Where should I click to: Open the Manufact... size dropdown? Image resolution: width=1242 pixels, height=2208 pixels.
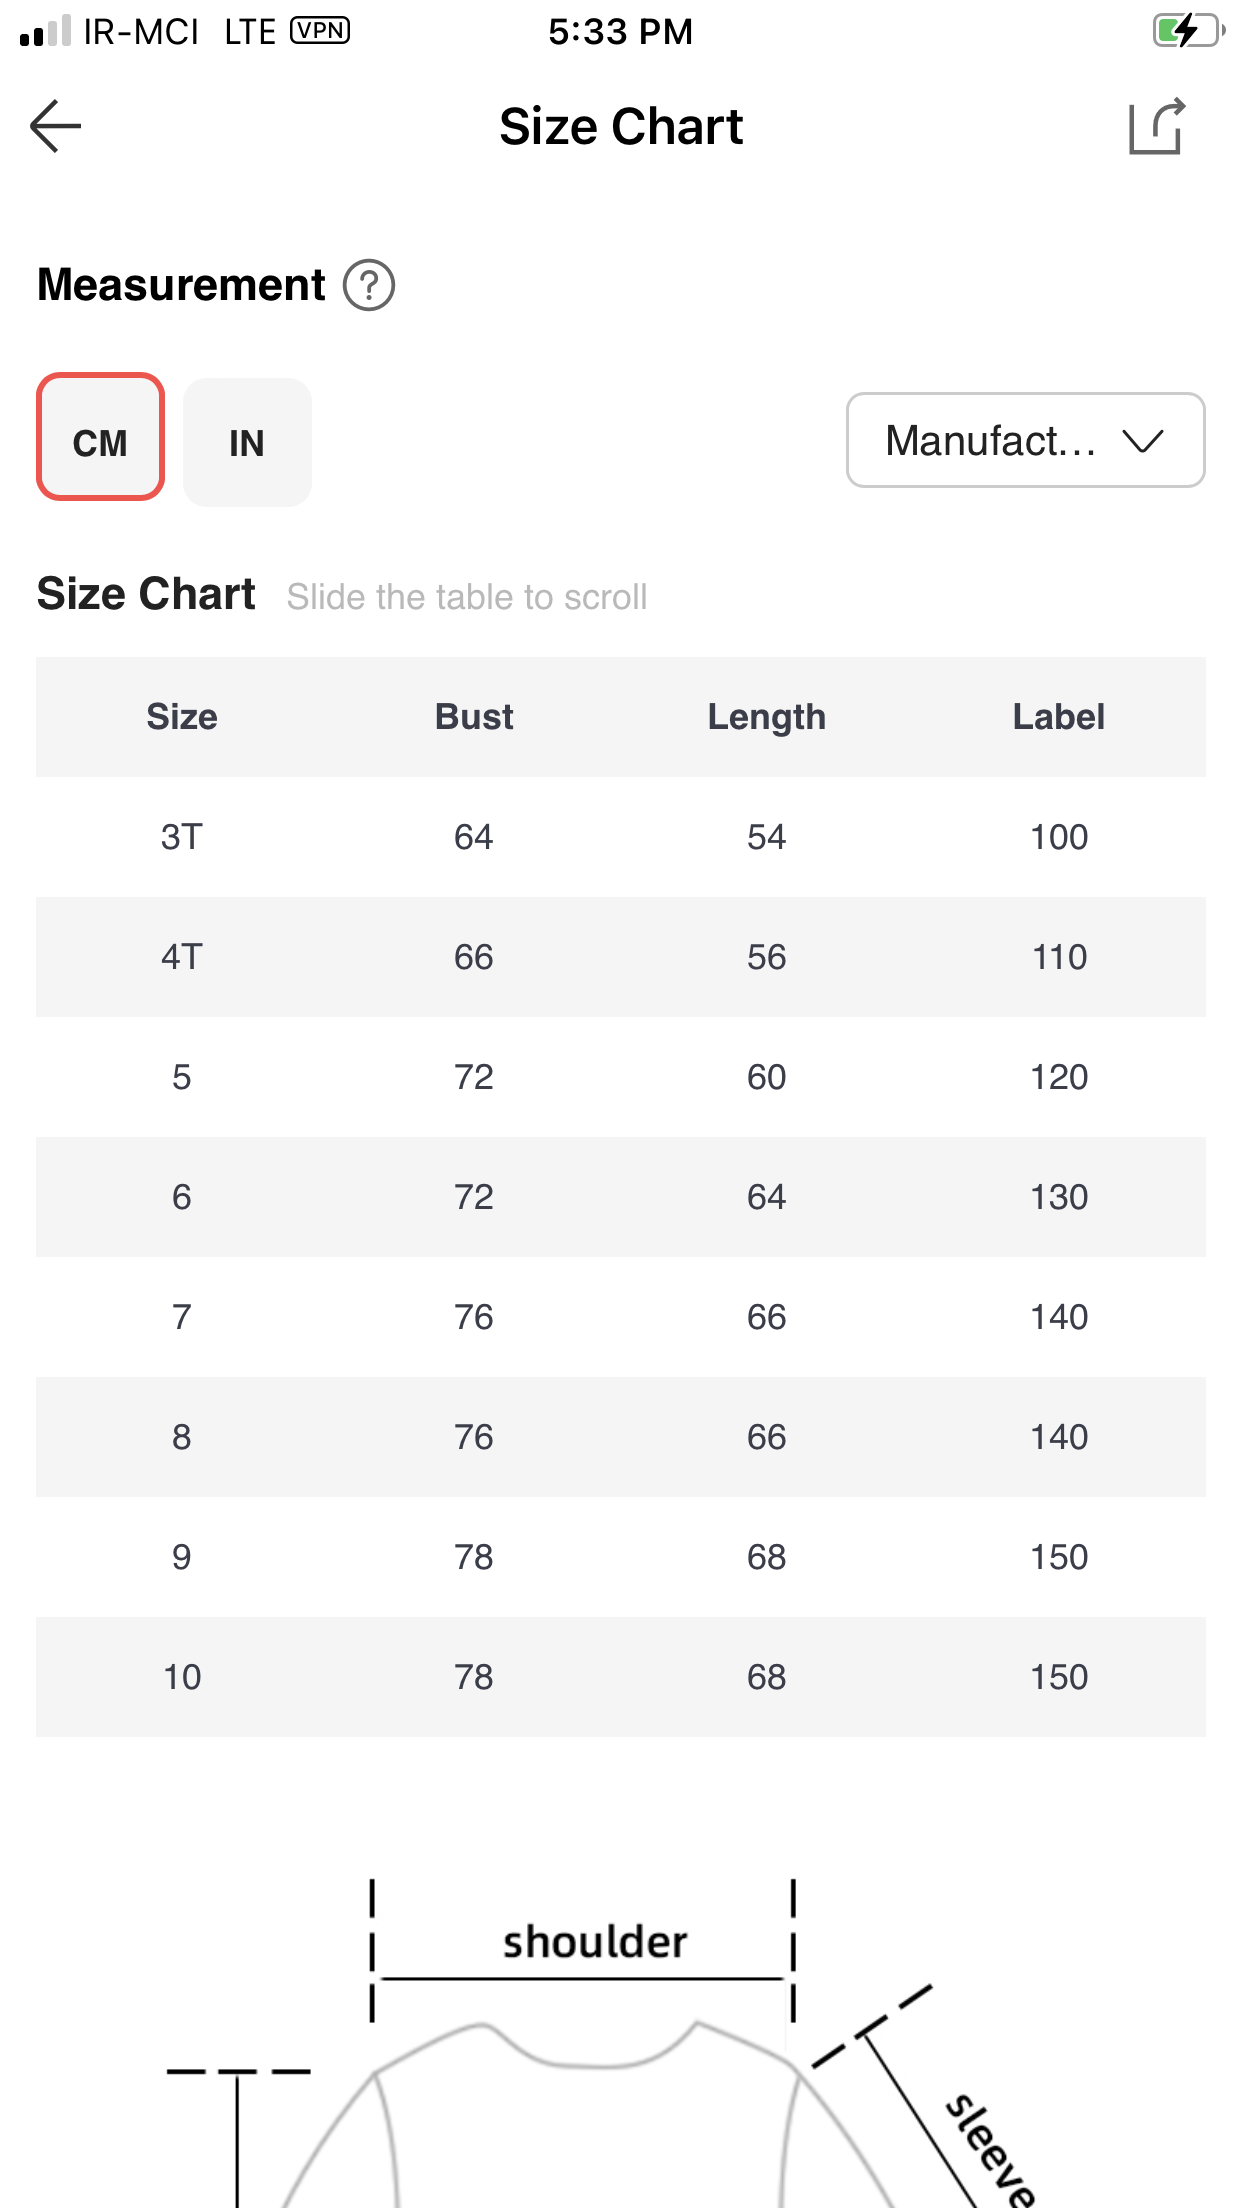click(x=1025, y=440)
